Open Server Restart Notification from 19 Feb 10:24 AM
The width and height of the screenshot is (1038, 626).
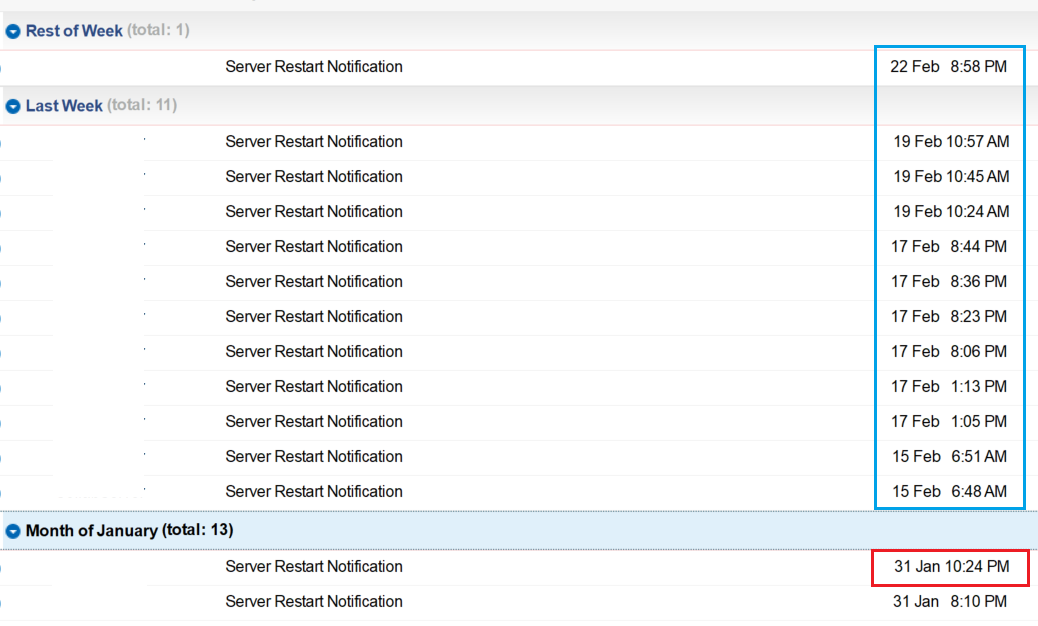coord(314,212)
